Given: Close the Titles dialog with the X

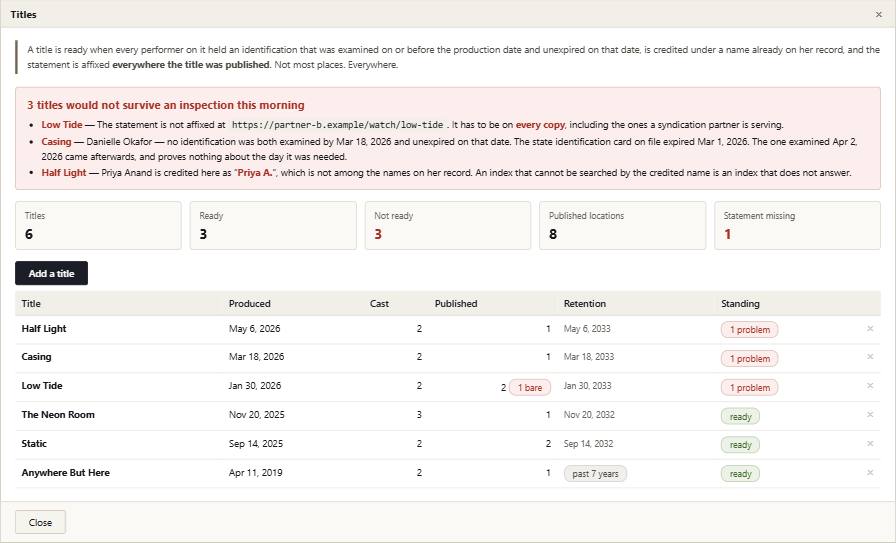Looking at the screenshot, I should click(879, 14).
